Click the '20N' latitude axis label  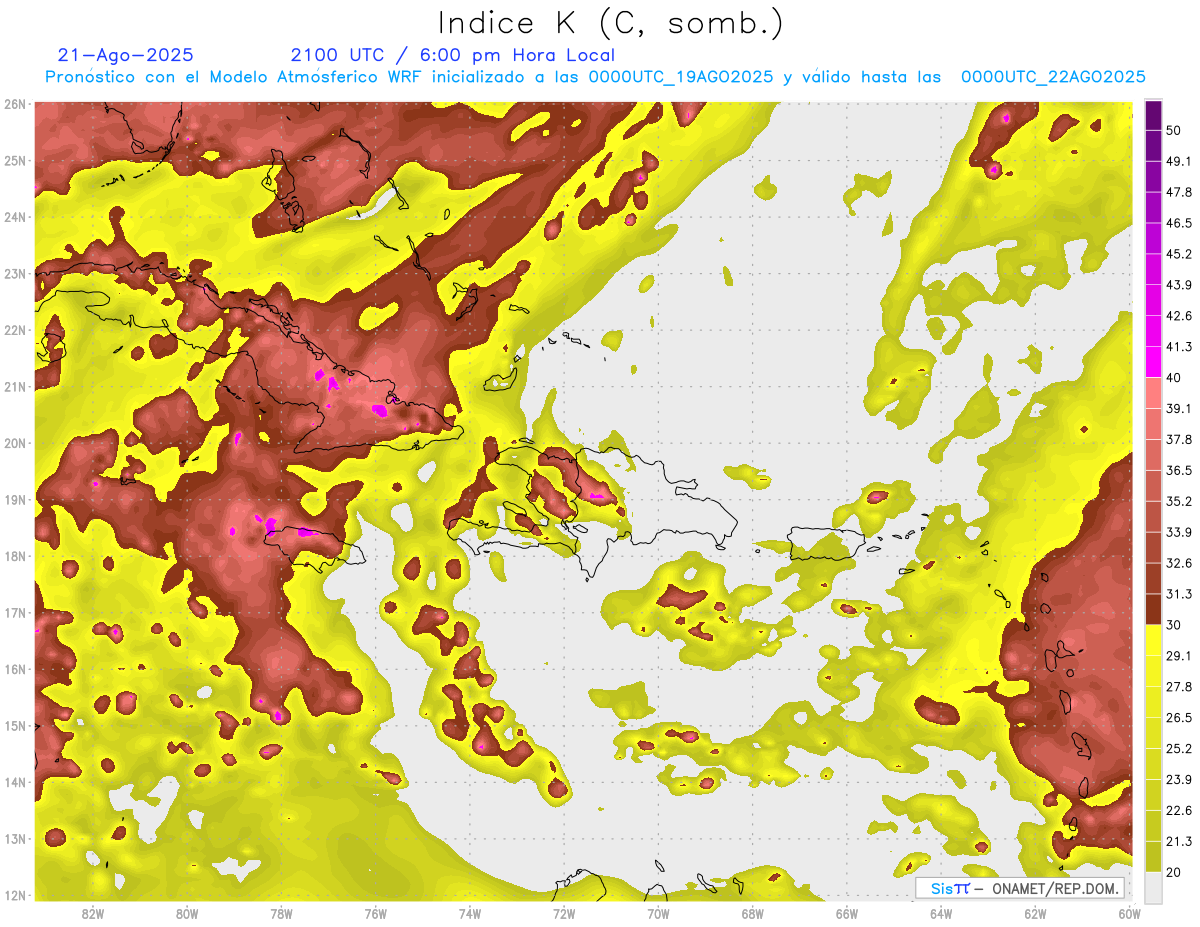pos(15,443)
